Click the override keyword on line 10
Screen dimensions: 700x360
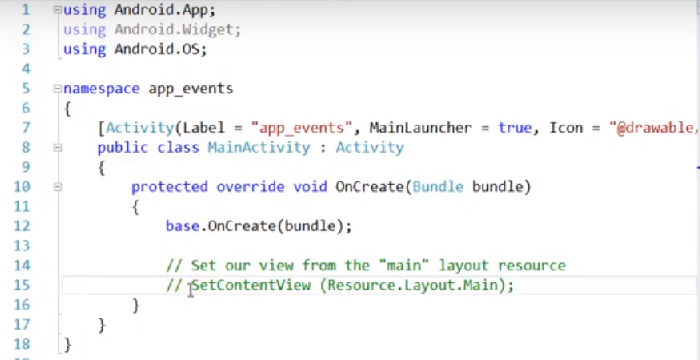click(x=250, y=187)
